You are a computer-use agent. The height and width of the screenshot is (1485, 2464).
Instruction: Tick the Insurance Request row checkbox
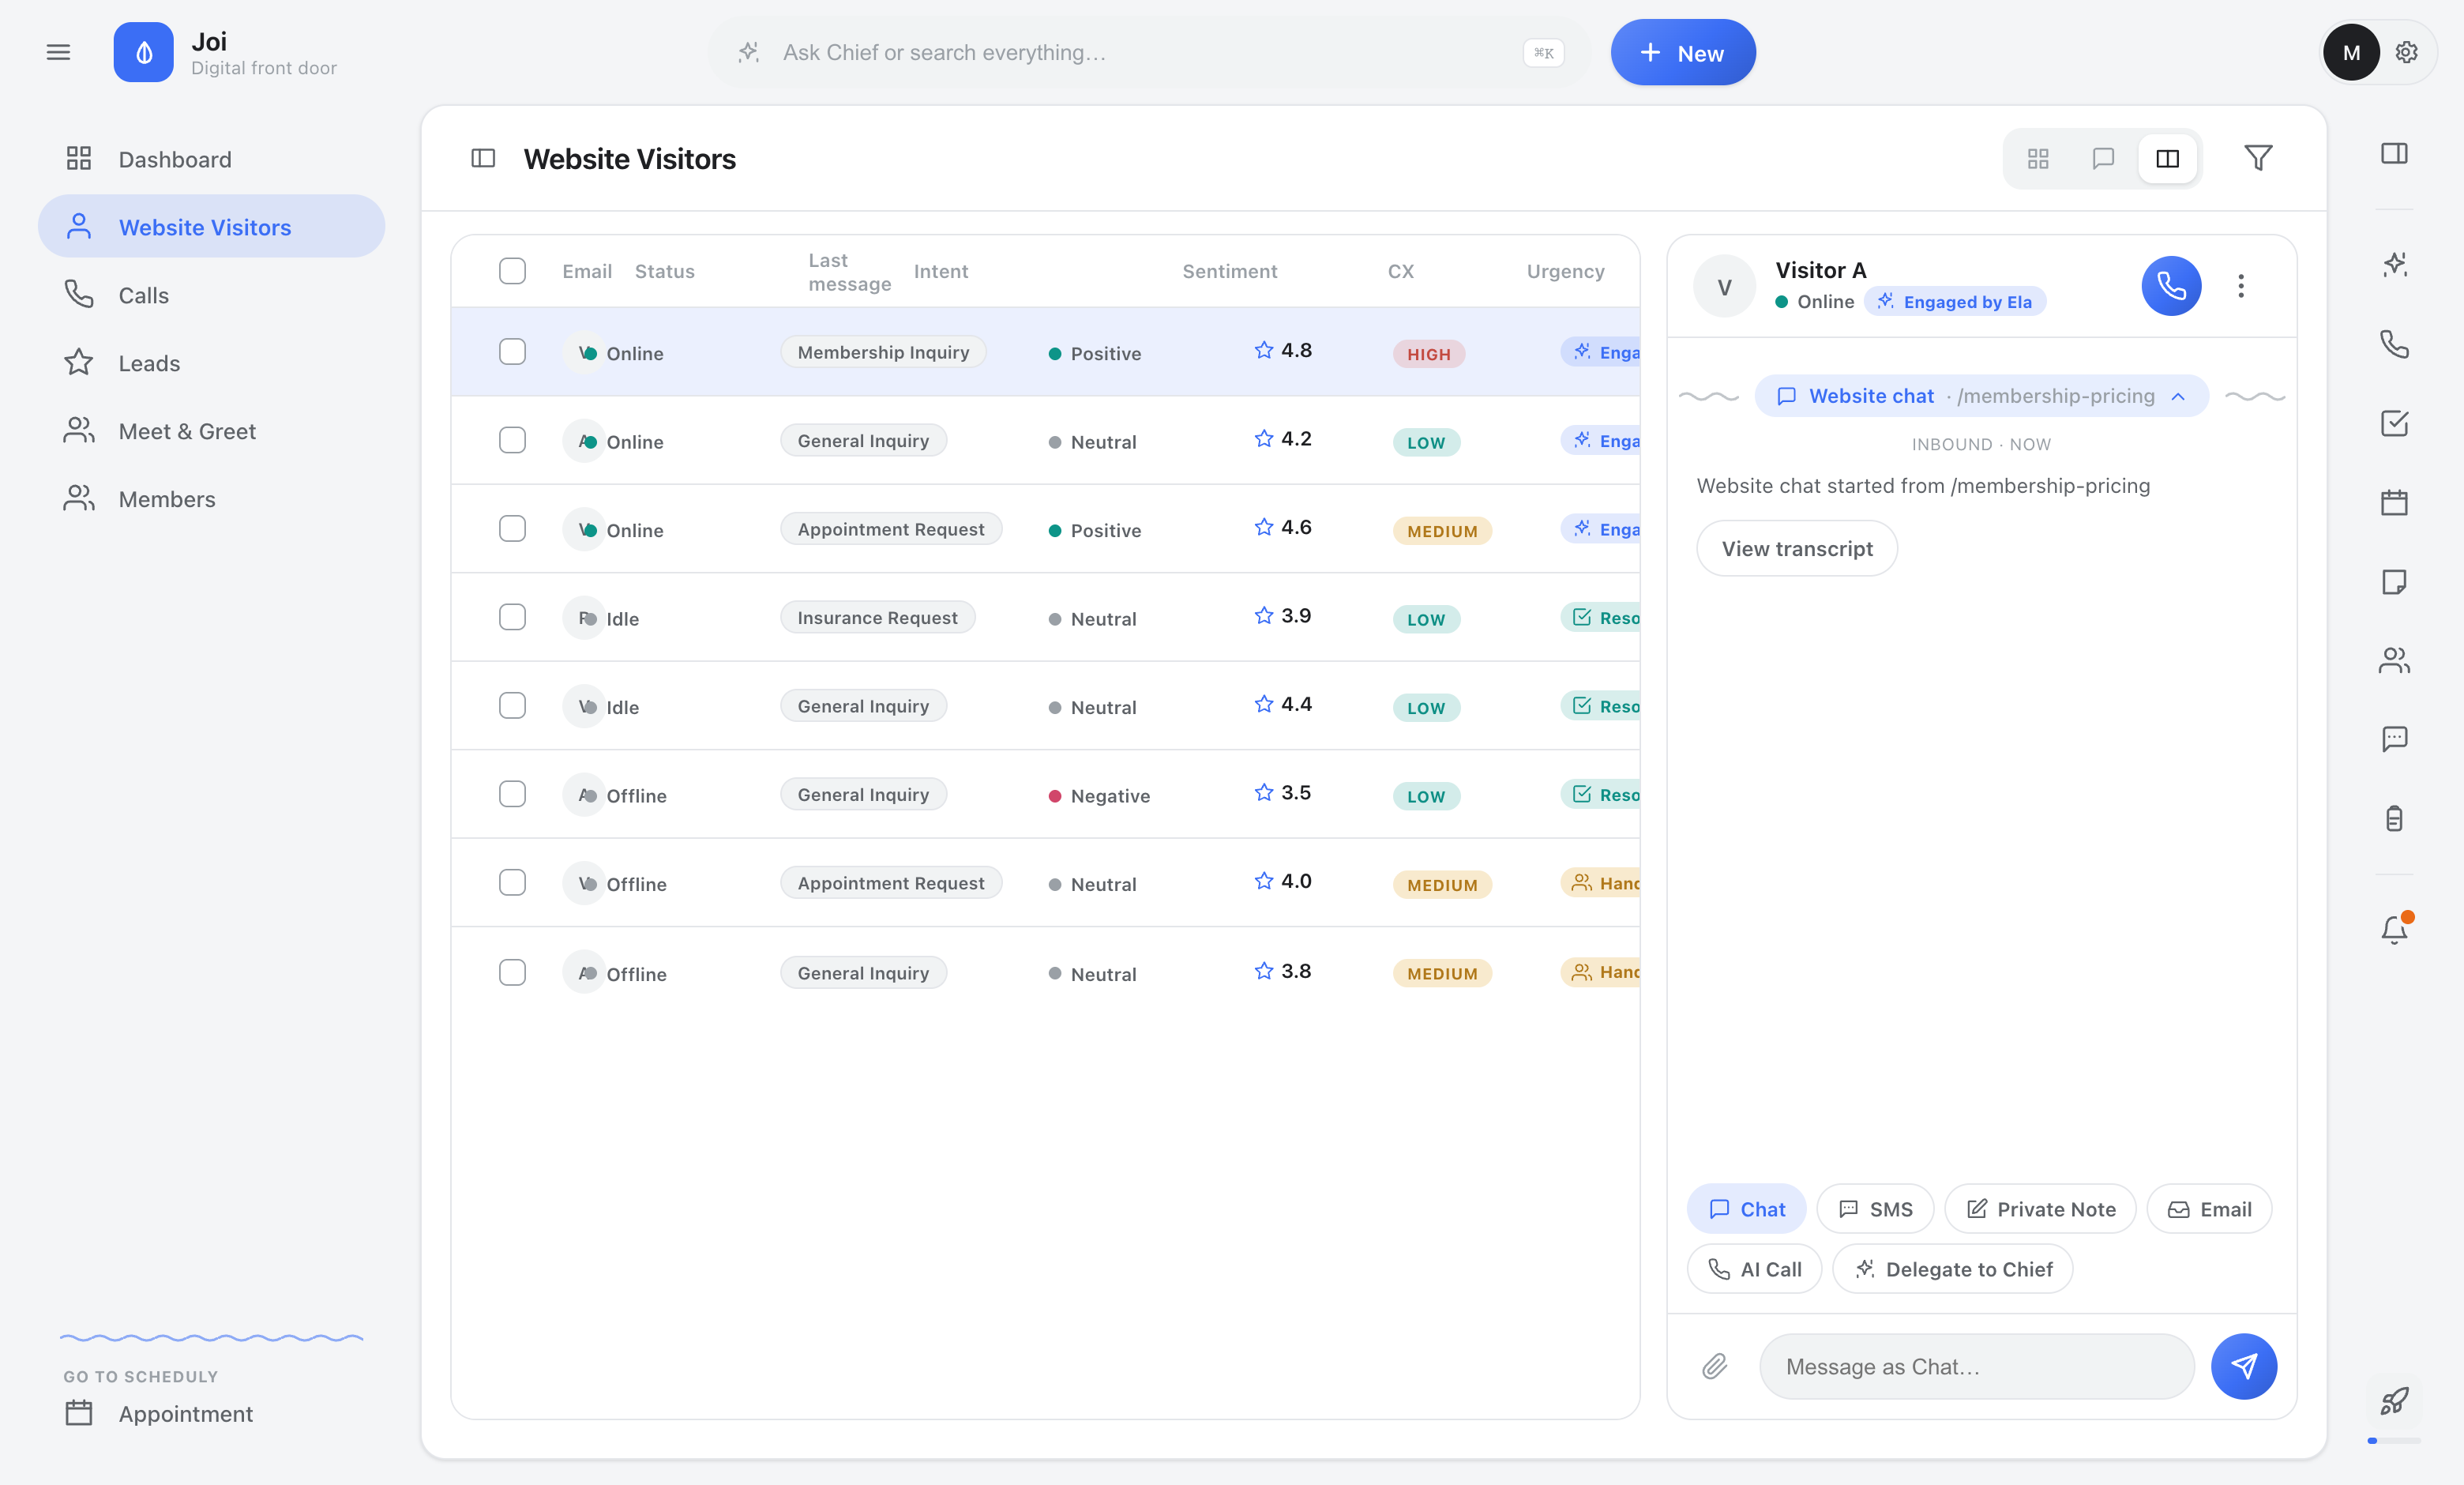coord(512,617)
